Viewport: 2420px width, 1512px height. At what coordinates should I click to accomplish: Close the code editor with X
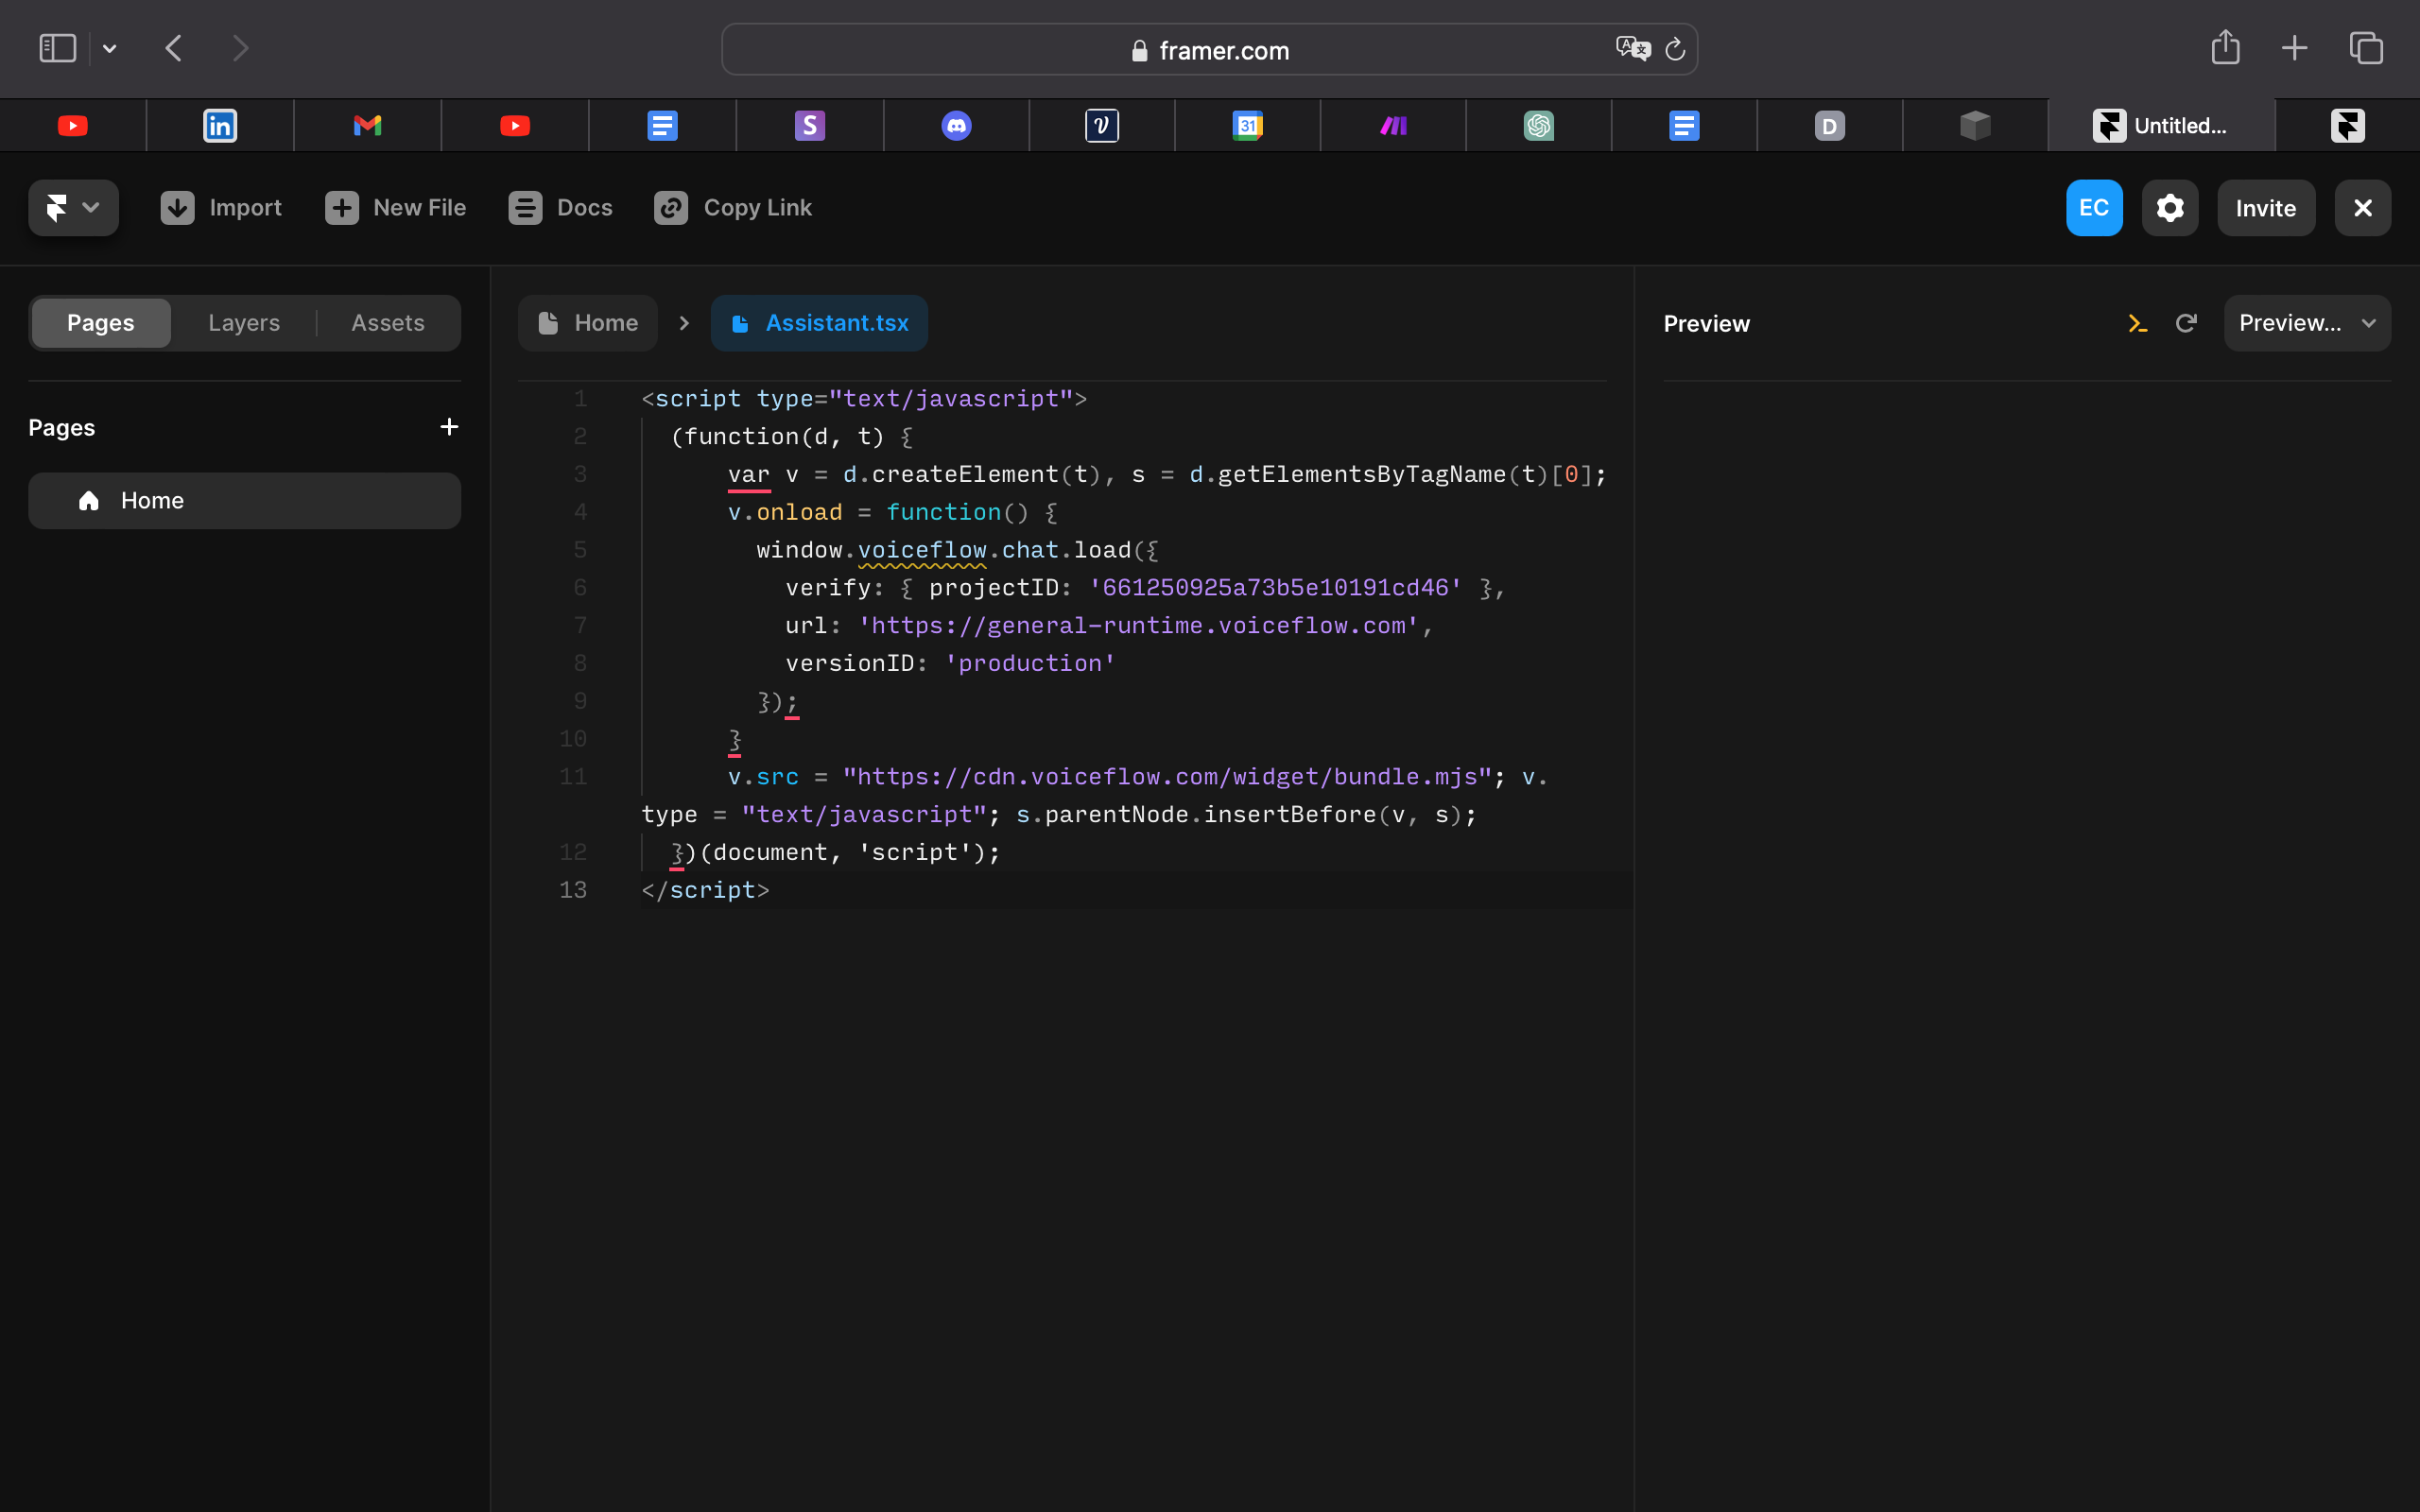coord(2363,208)
